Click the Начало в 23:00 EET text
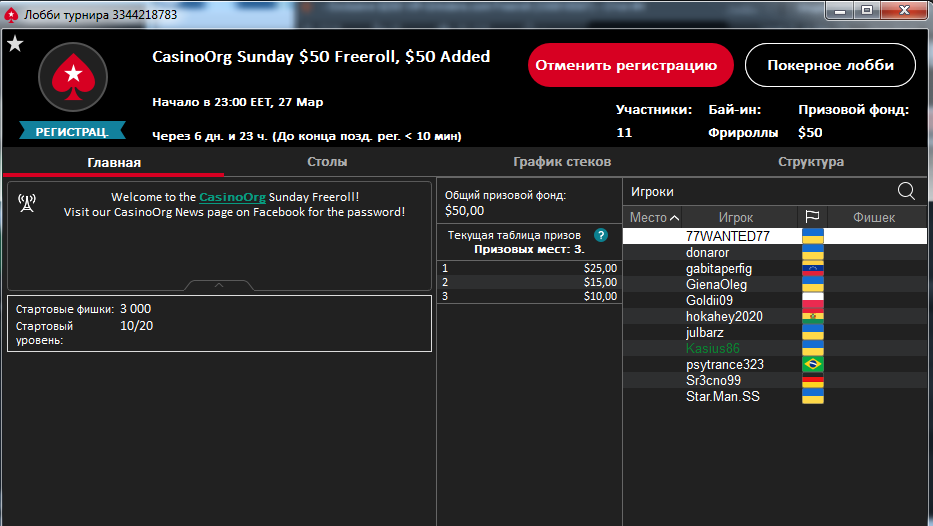Viewport: 933px width, 526px height. [x=237, y=102]
